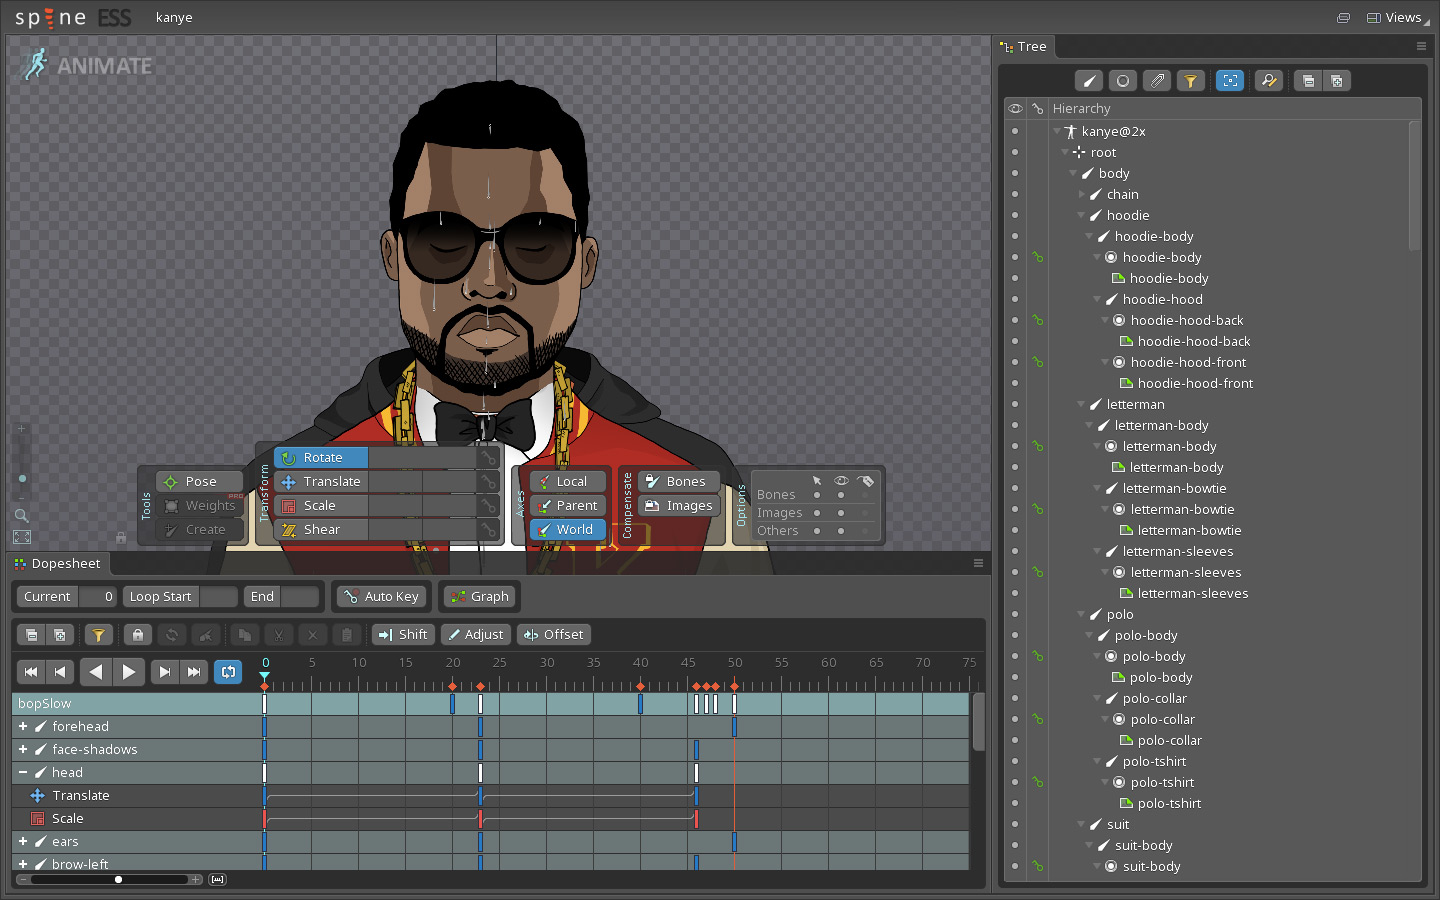The image size is (1440, 900).
Task: Step to previous keyframe
Action: pyautogui.click(x=60, y=672)
